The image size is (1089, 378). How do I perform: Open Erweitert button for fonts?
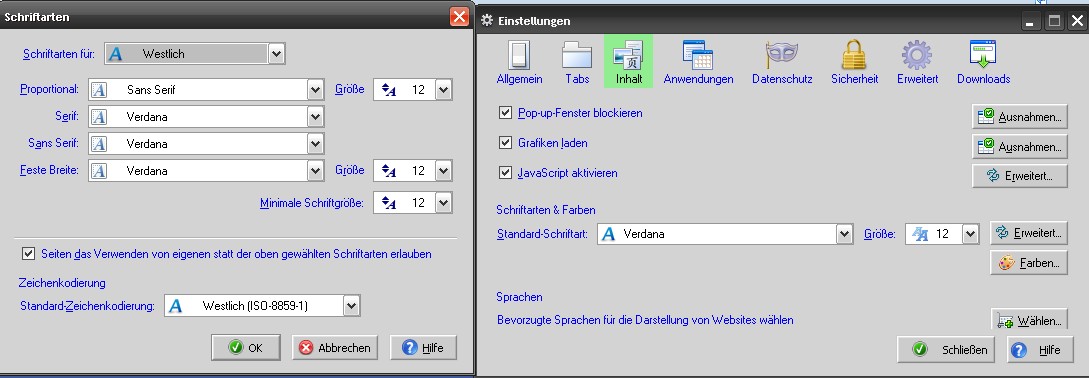click(1029, 233)
